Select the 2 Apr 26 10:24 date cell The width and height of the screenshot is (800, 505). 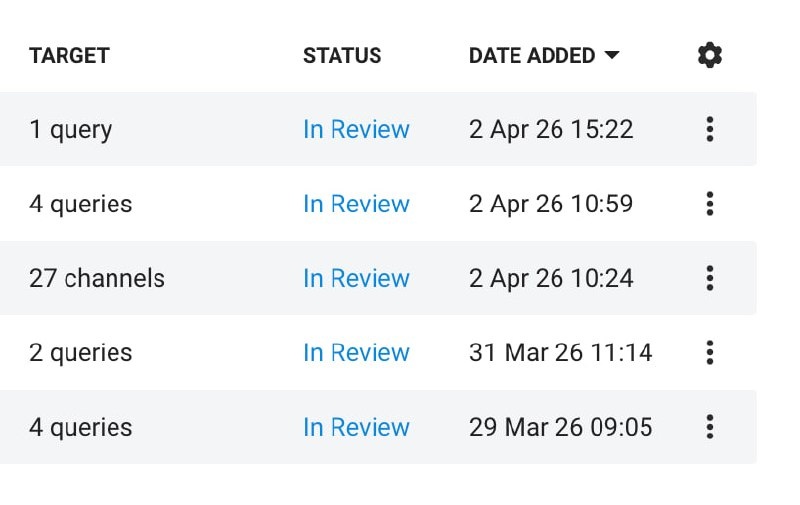click(551, 278)
